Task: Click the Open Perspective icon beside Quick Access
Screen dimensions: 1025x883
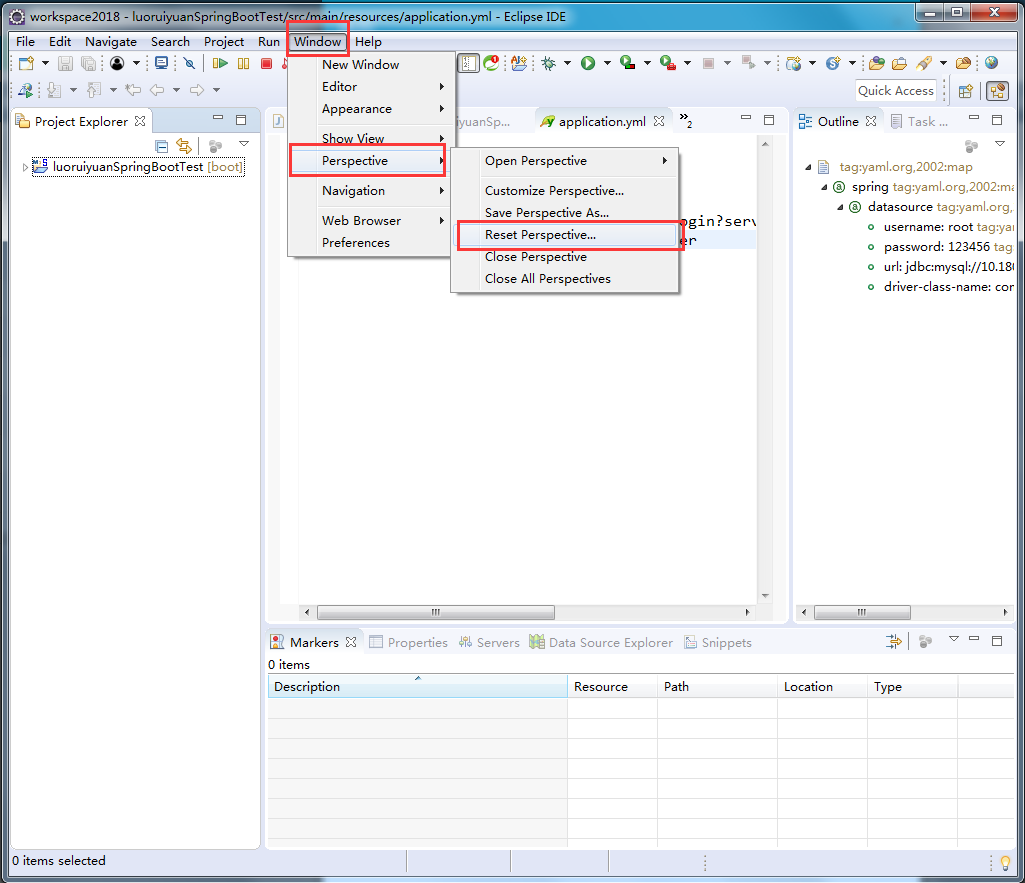Action: click(x=966, y=92)
